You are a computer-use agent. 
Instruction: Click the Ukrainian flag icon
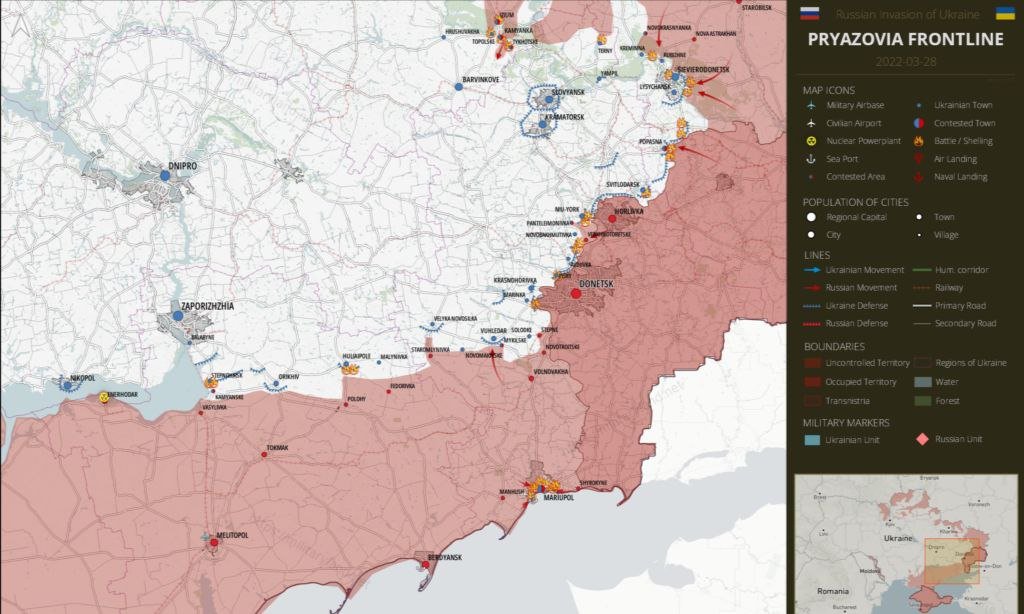point(1003,14)
